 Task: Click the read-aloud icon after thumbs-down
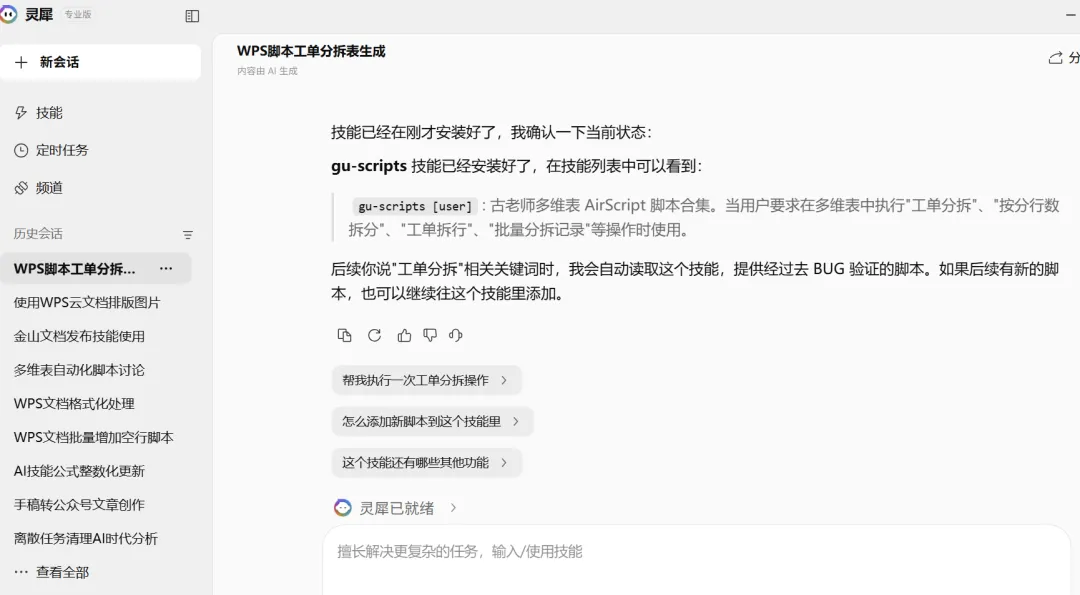tap(455, 335)
